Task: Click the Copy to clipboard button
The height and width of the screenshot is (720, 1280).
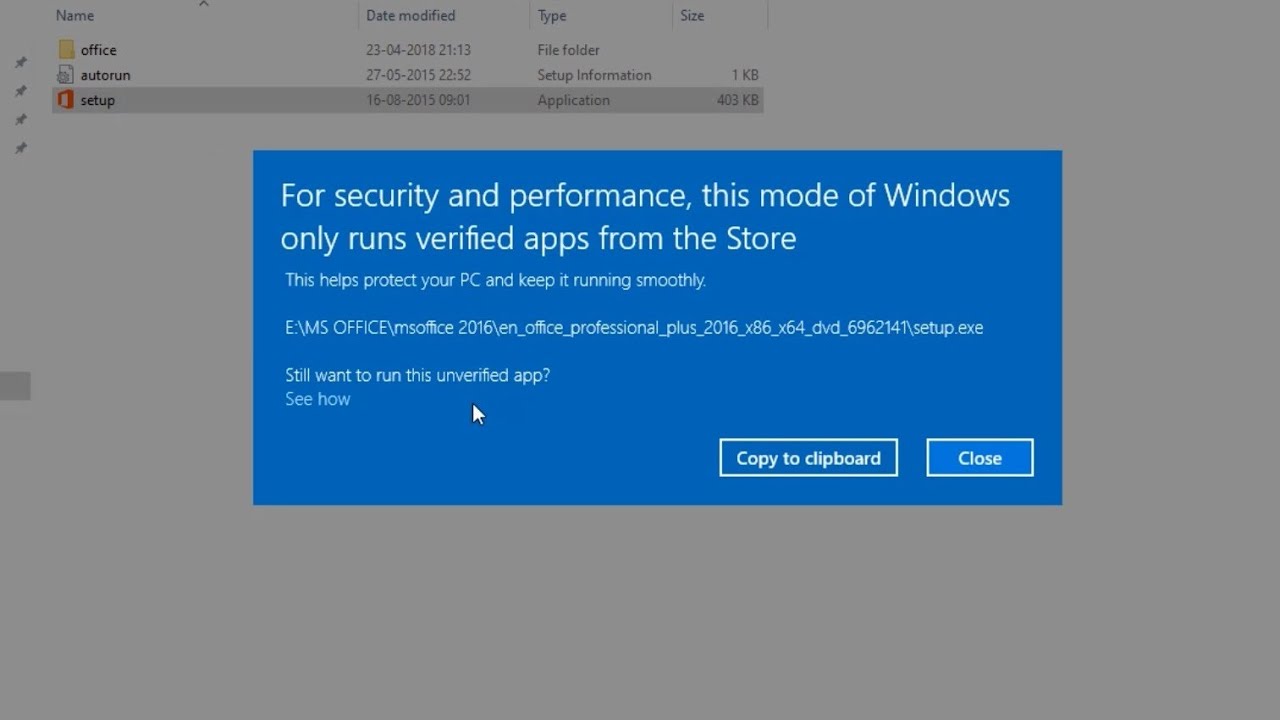Action: pos(808,458)
